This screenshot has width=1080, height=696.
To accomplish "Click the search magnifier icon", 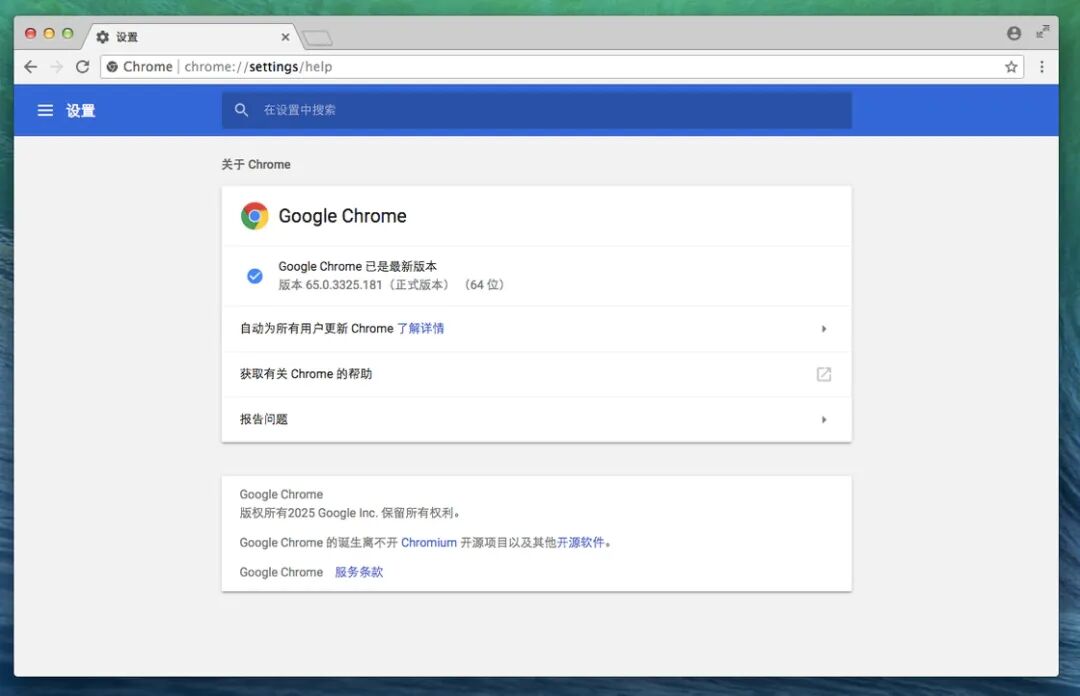I will click(x=241, y=110).
